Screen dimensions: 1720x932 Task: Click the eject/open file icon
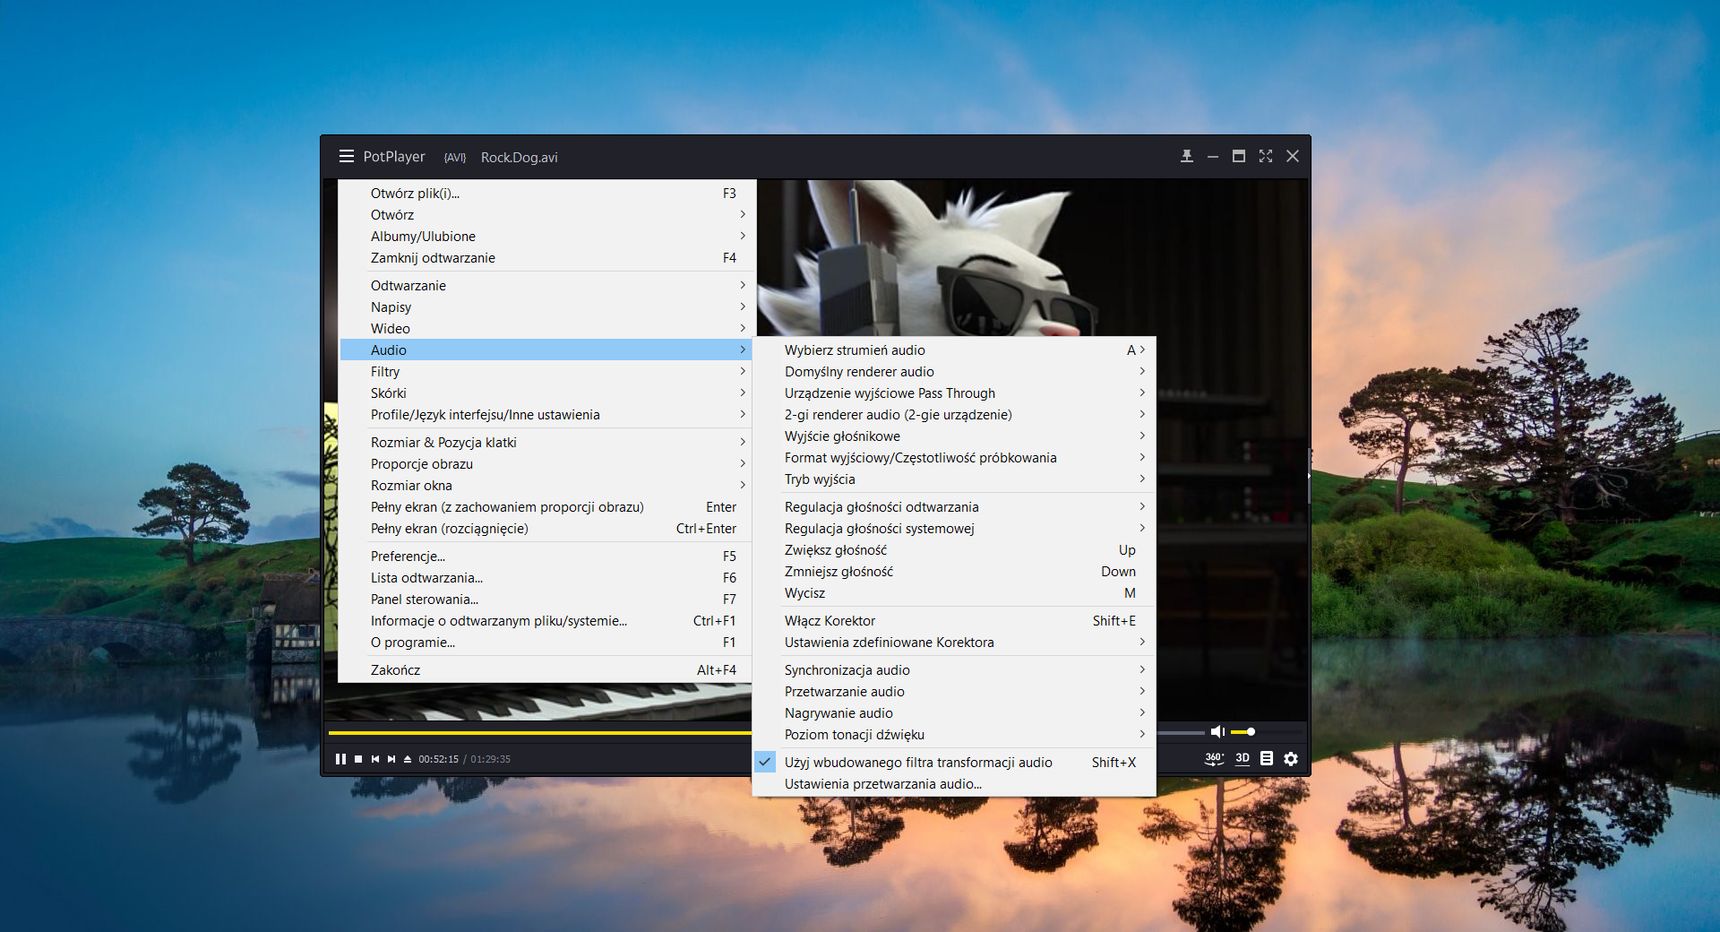coord(407,759)
